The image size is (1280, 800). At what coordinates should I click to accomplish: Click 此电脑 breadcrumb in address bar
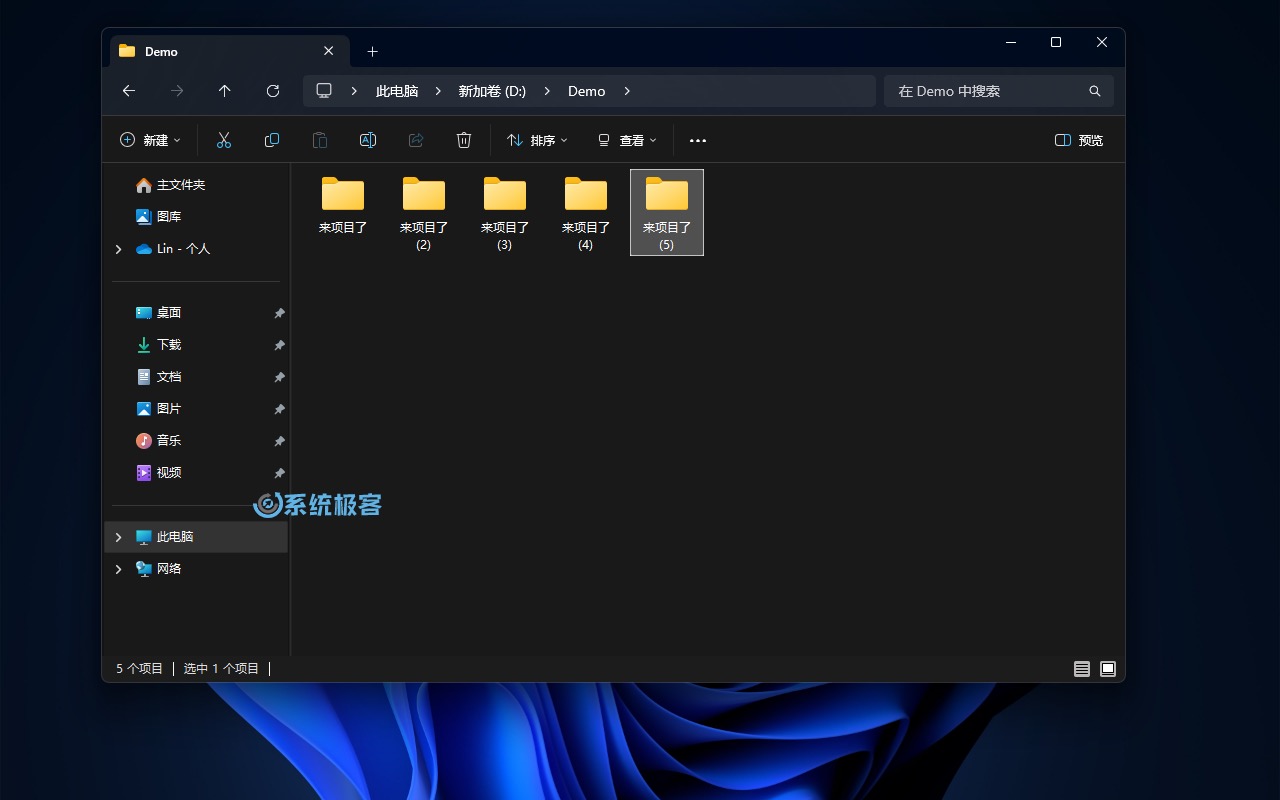tap(397, 91)
